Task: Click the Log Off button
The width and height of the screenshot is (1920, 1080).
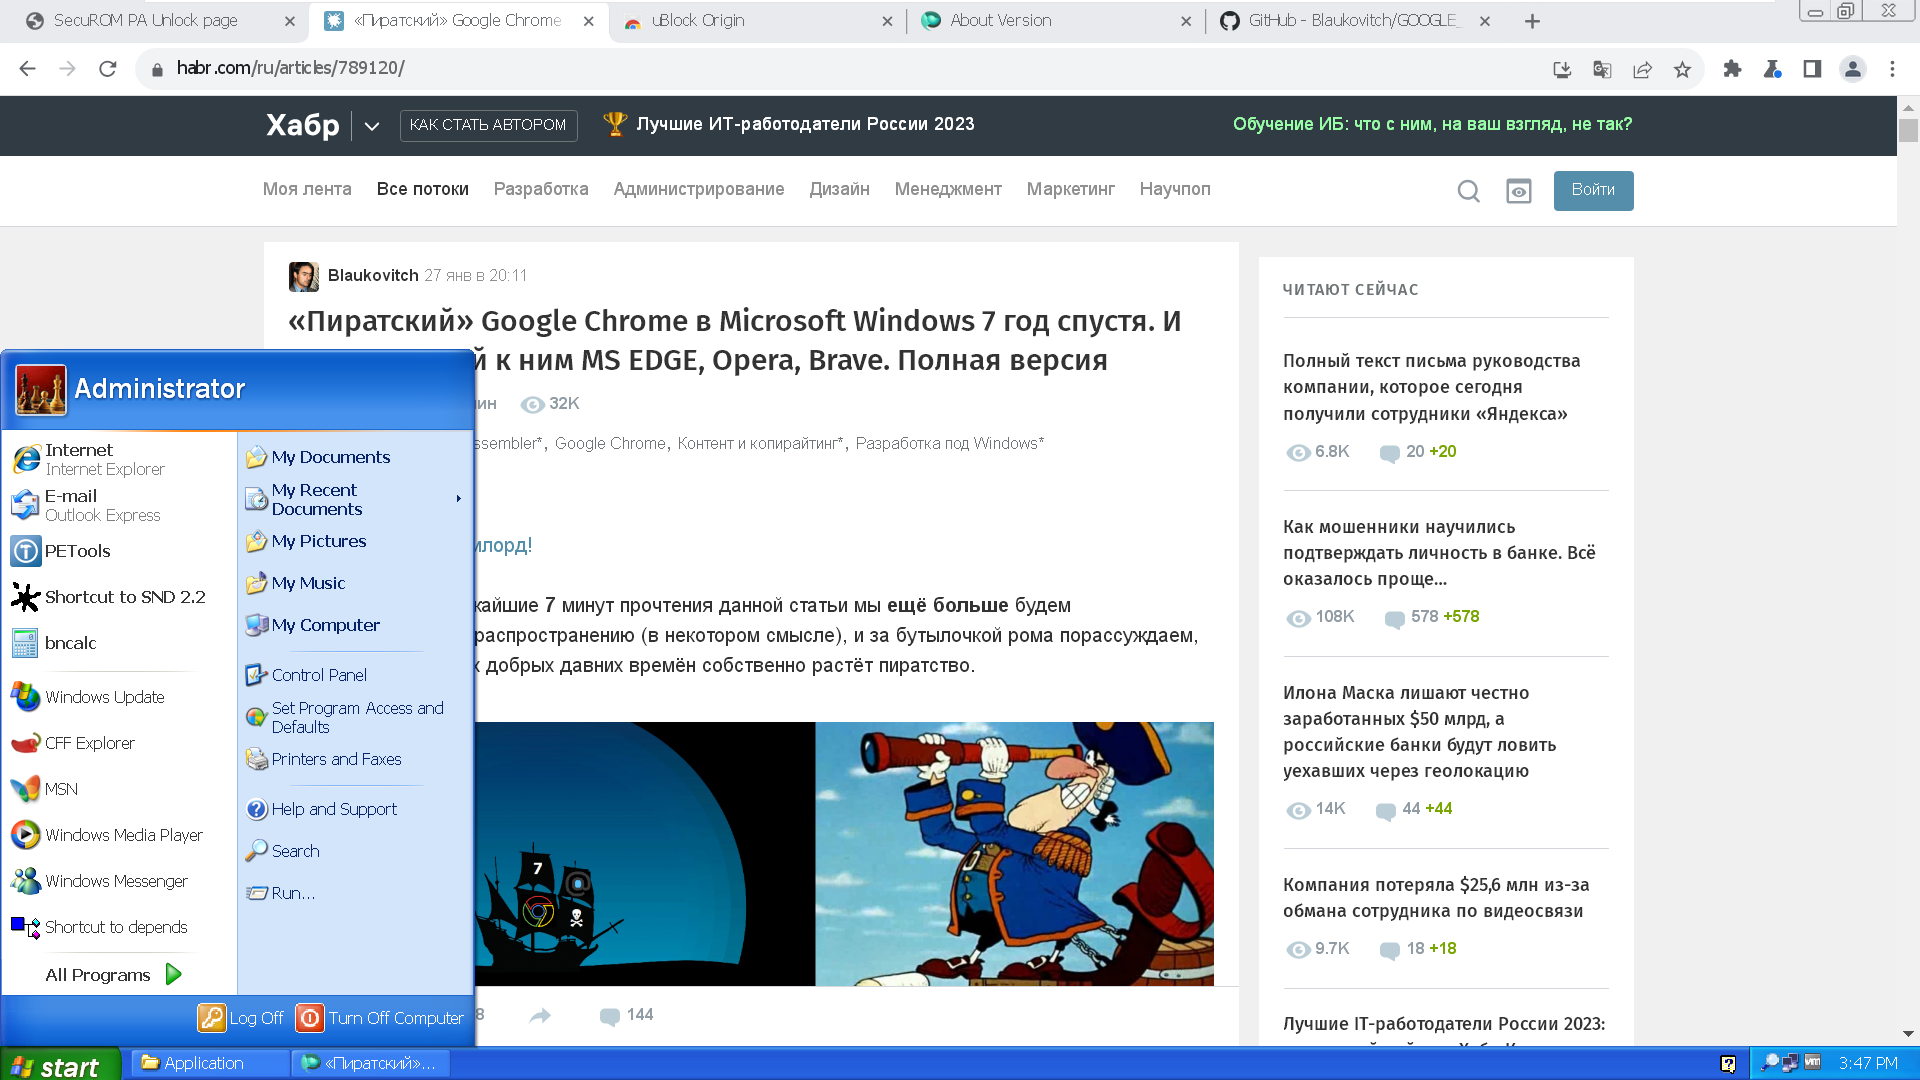Action: click(x=241, y=1018)
